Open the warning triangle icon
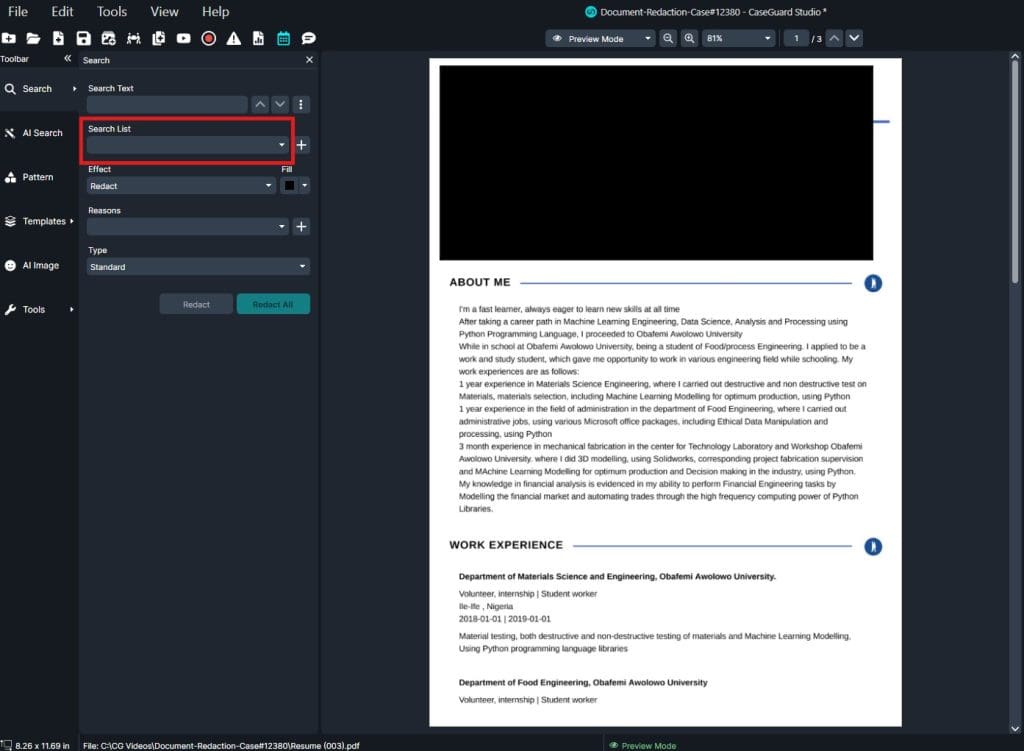The height and width of the screenshot is (751, 1024). [233, 38]
